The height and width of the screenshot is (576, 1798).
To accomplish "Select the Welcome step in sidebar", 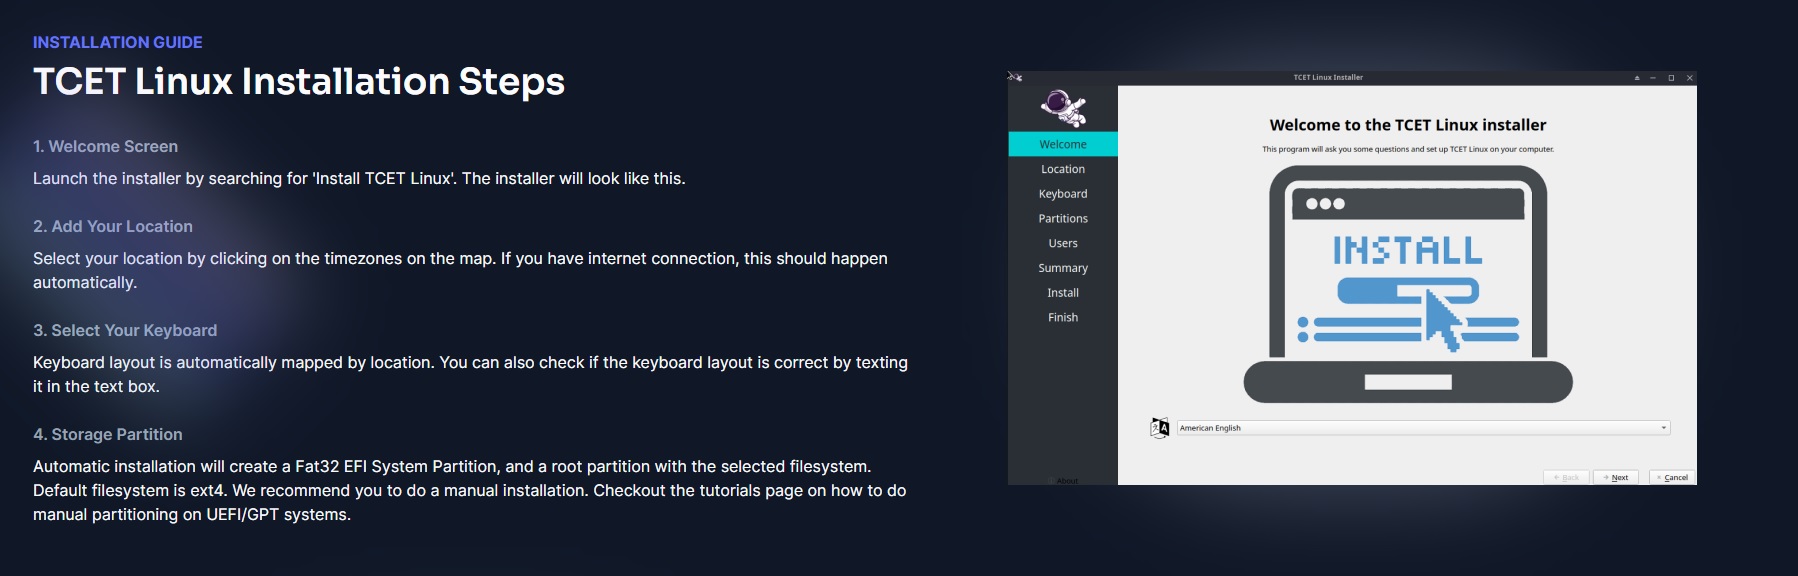I will [1062, 144].
